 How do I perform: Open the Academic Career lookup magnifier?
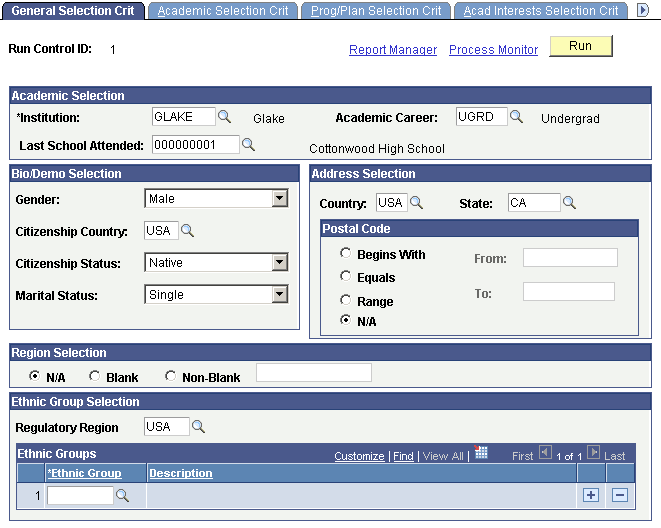[516, 117]
